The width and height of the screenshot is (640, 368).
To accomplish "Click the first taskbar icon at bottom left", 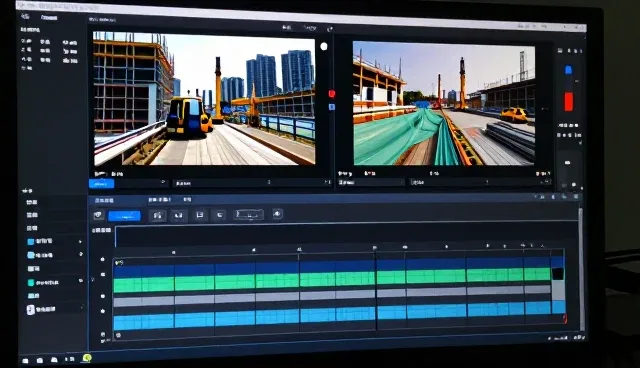I will tap(25, 361).
